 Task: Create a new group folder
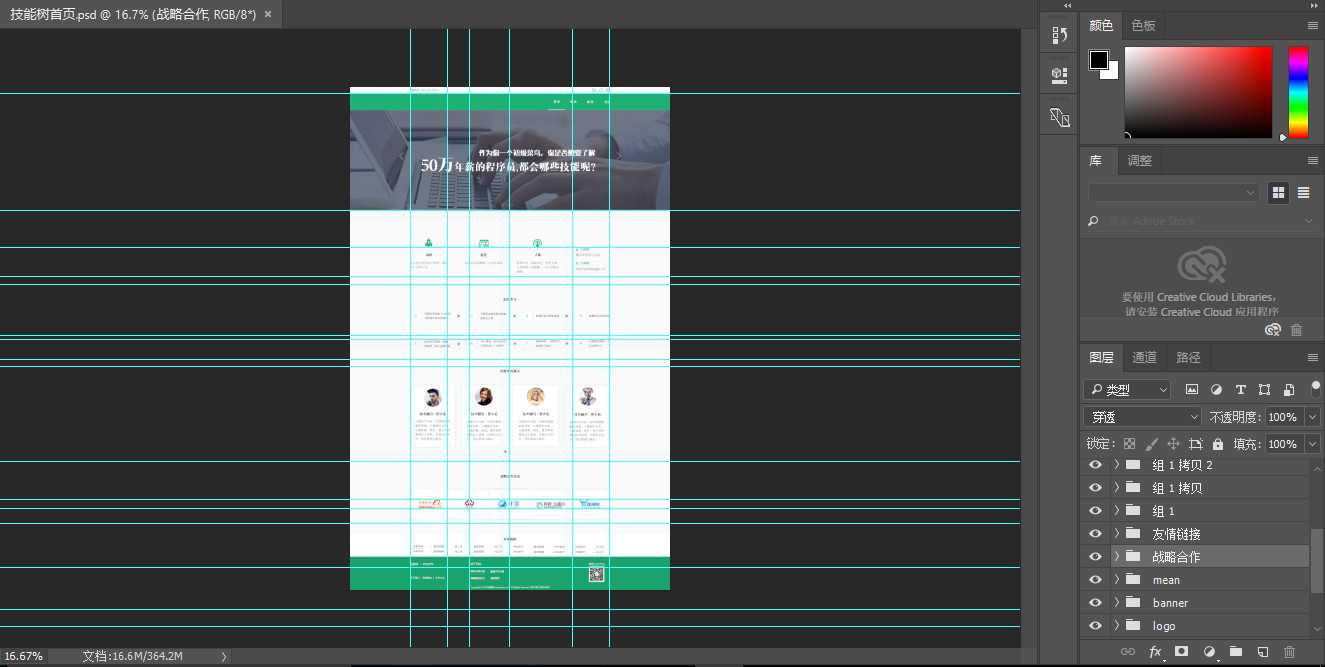[1235, 651]
